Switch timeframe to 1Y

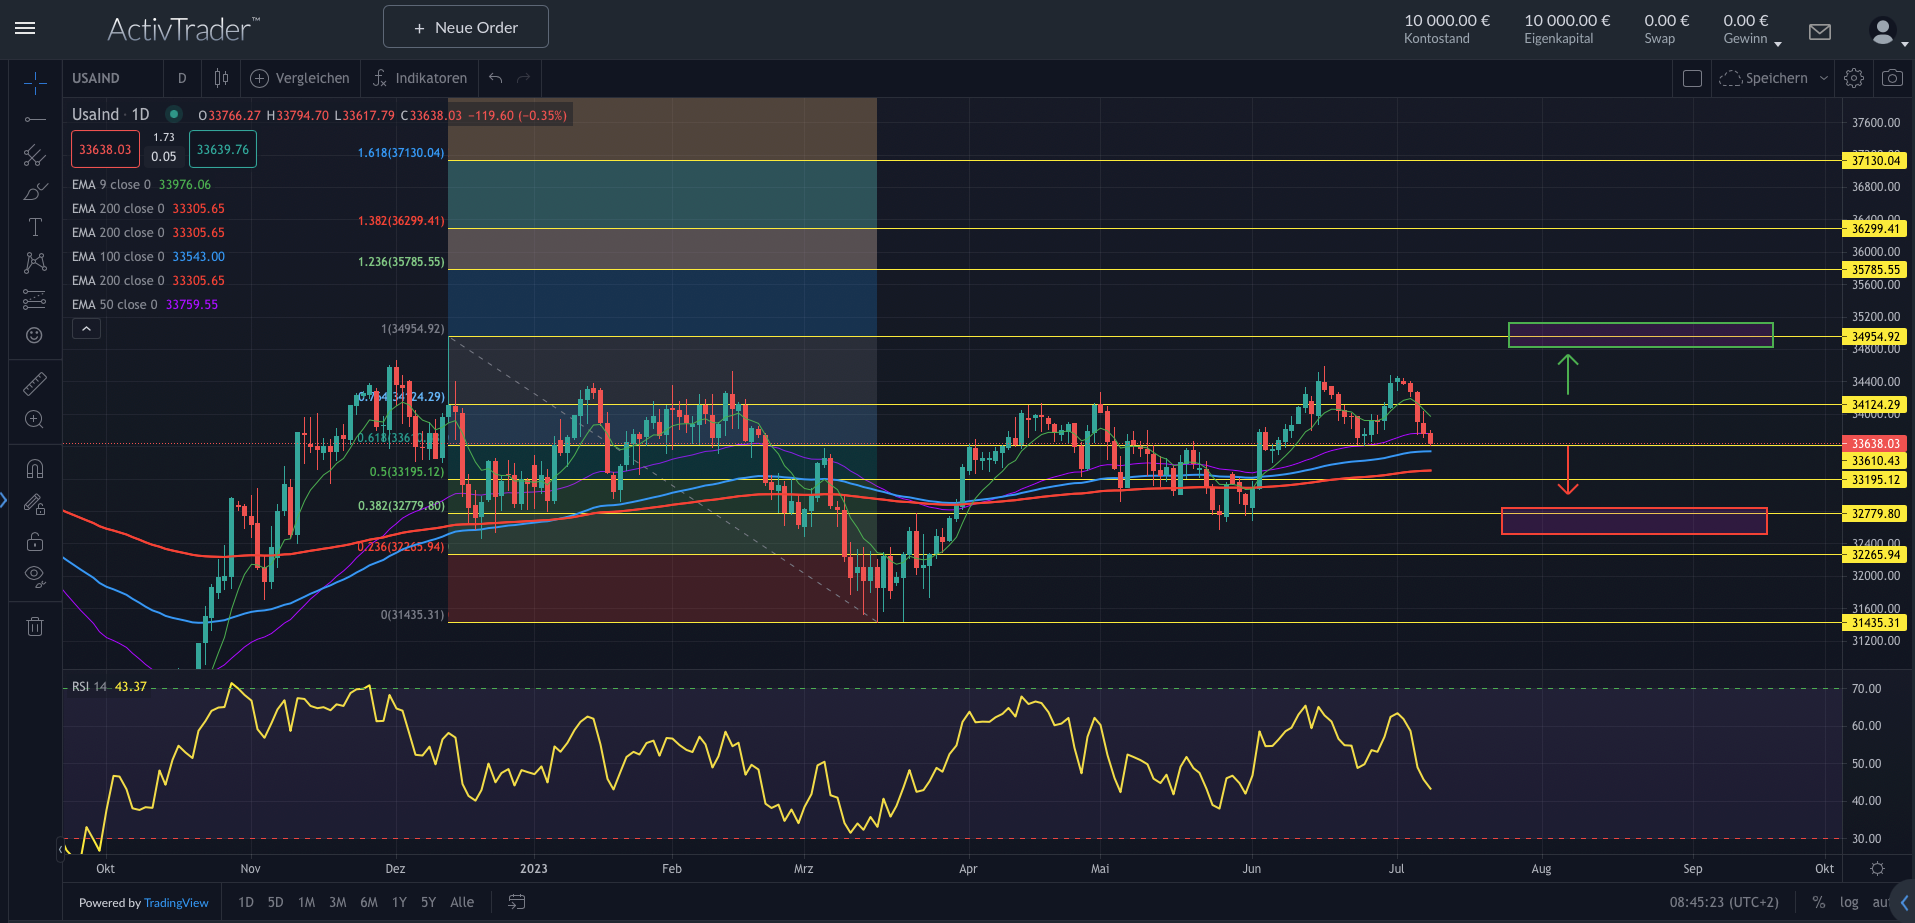[399, 902]
